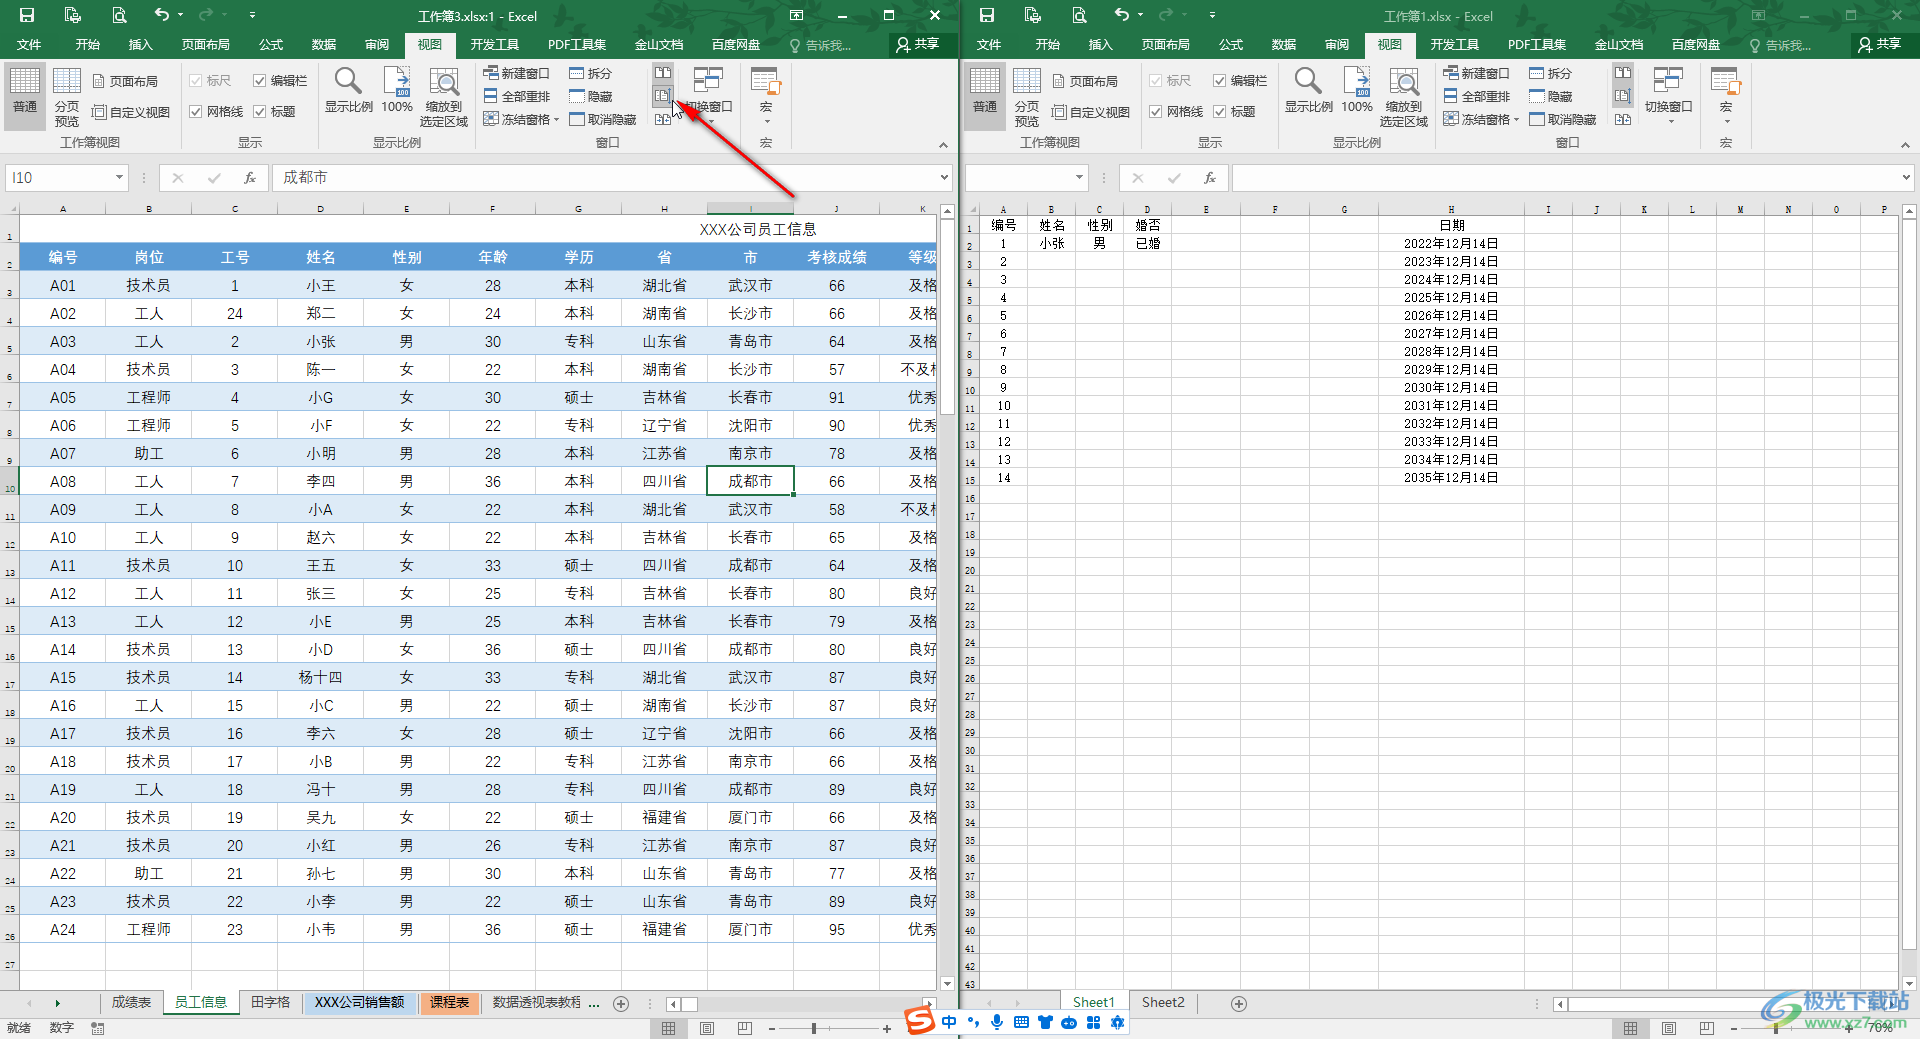Insert function fx button in left formula bar
Screen dimensions: 1920x1039
click(x=250, y=178)
